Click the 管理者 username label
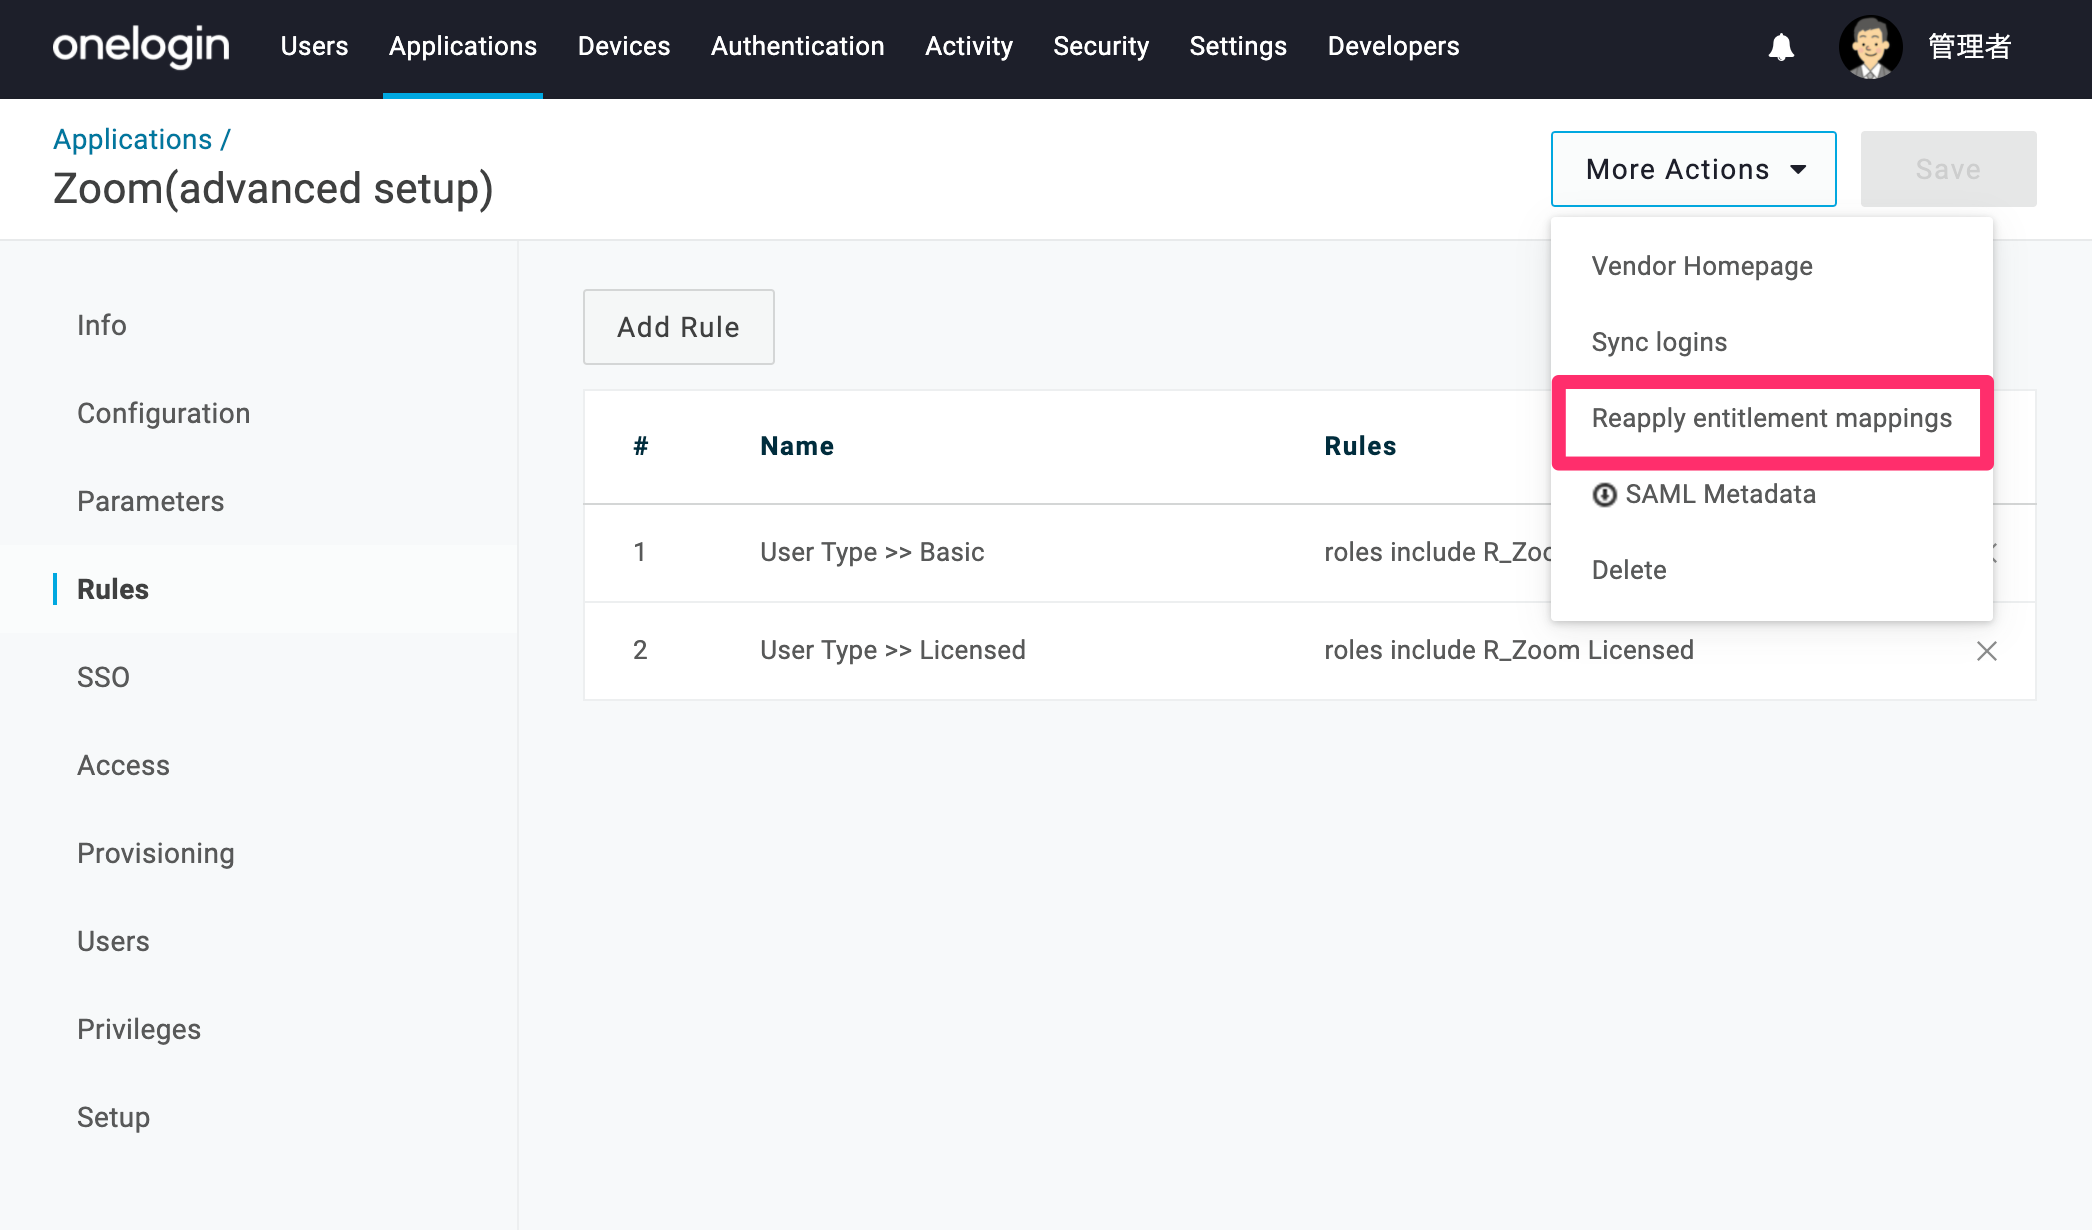Image resolution: width=2092 pixels, height=1230 pixels. pos(1969,46)
